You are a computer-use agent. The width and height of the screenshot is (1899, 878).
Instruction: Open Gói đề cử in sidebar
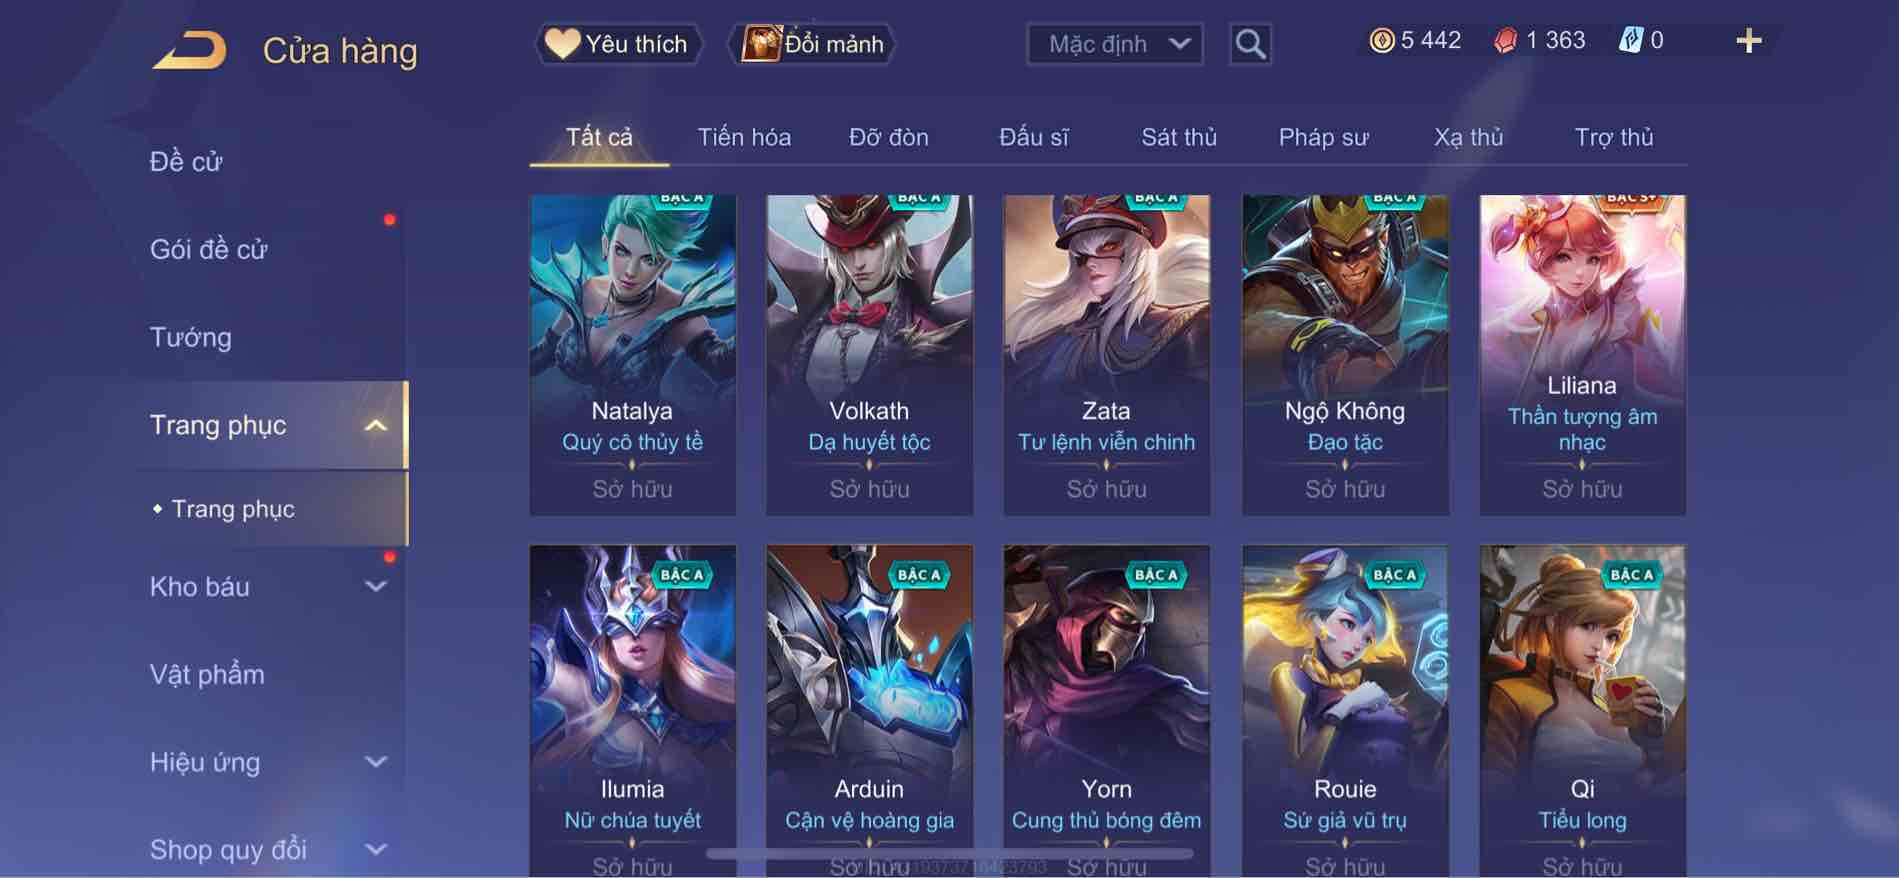(x=208, y=249)
